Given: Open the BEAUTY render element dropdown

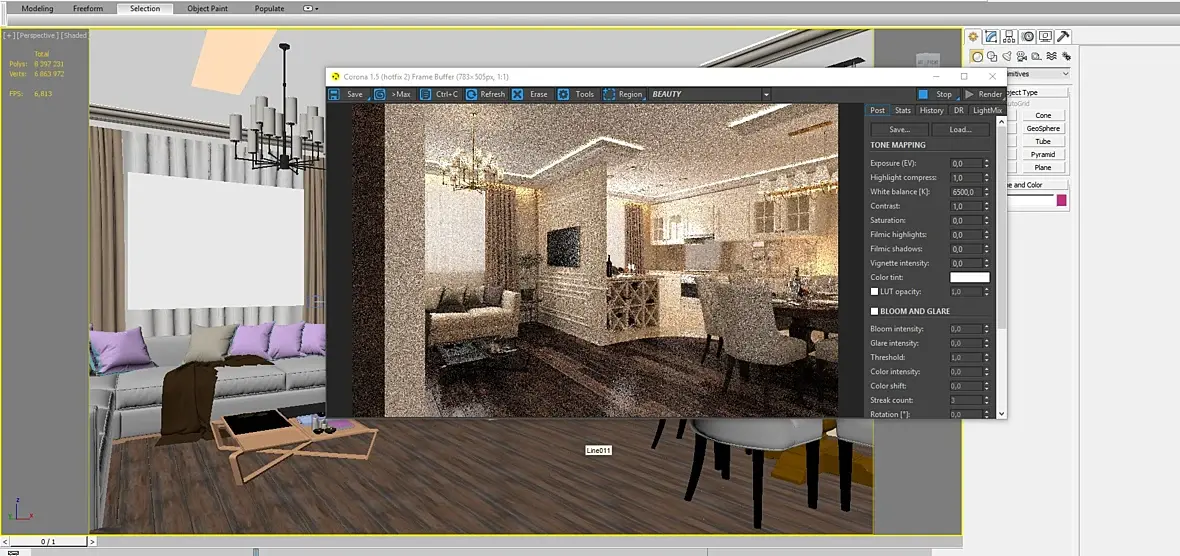Looking at the screenshot, I should click(x=710, y=94).
